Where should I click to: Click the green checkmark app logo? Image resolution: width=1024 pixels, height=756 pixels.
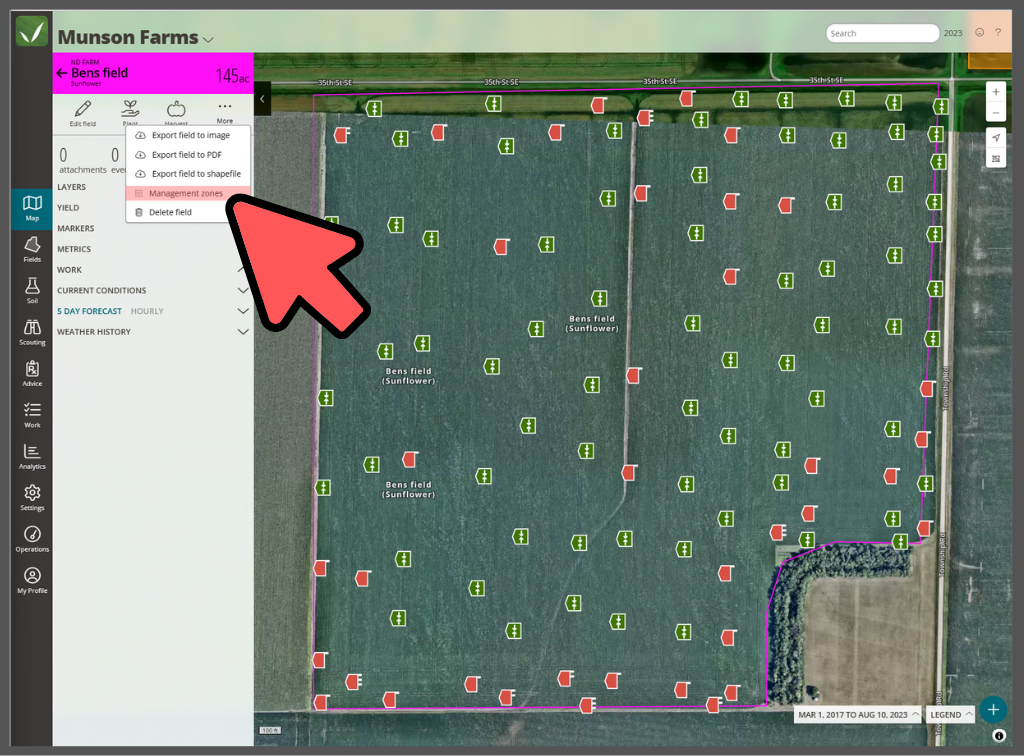[x=32, y=31]
